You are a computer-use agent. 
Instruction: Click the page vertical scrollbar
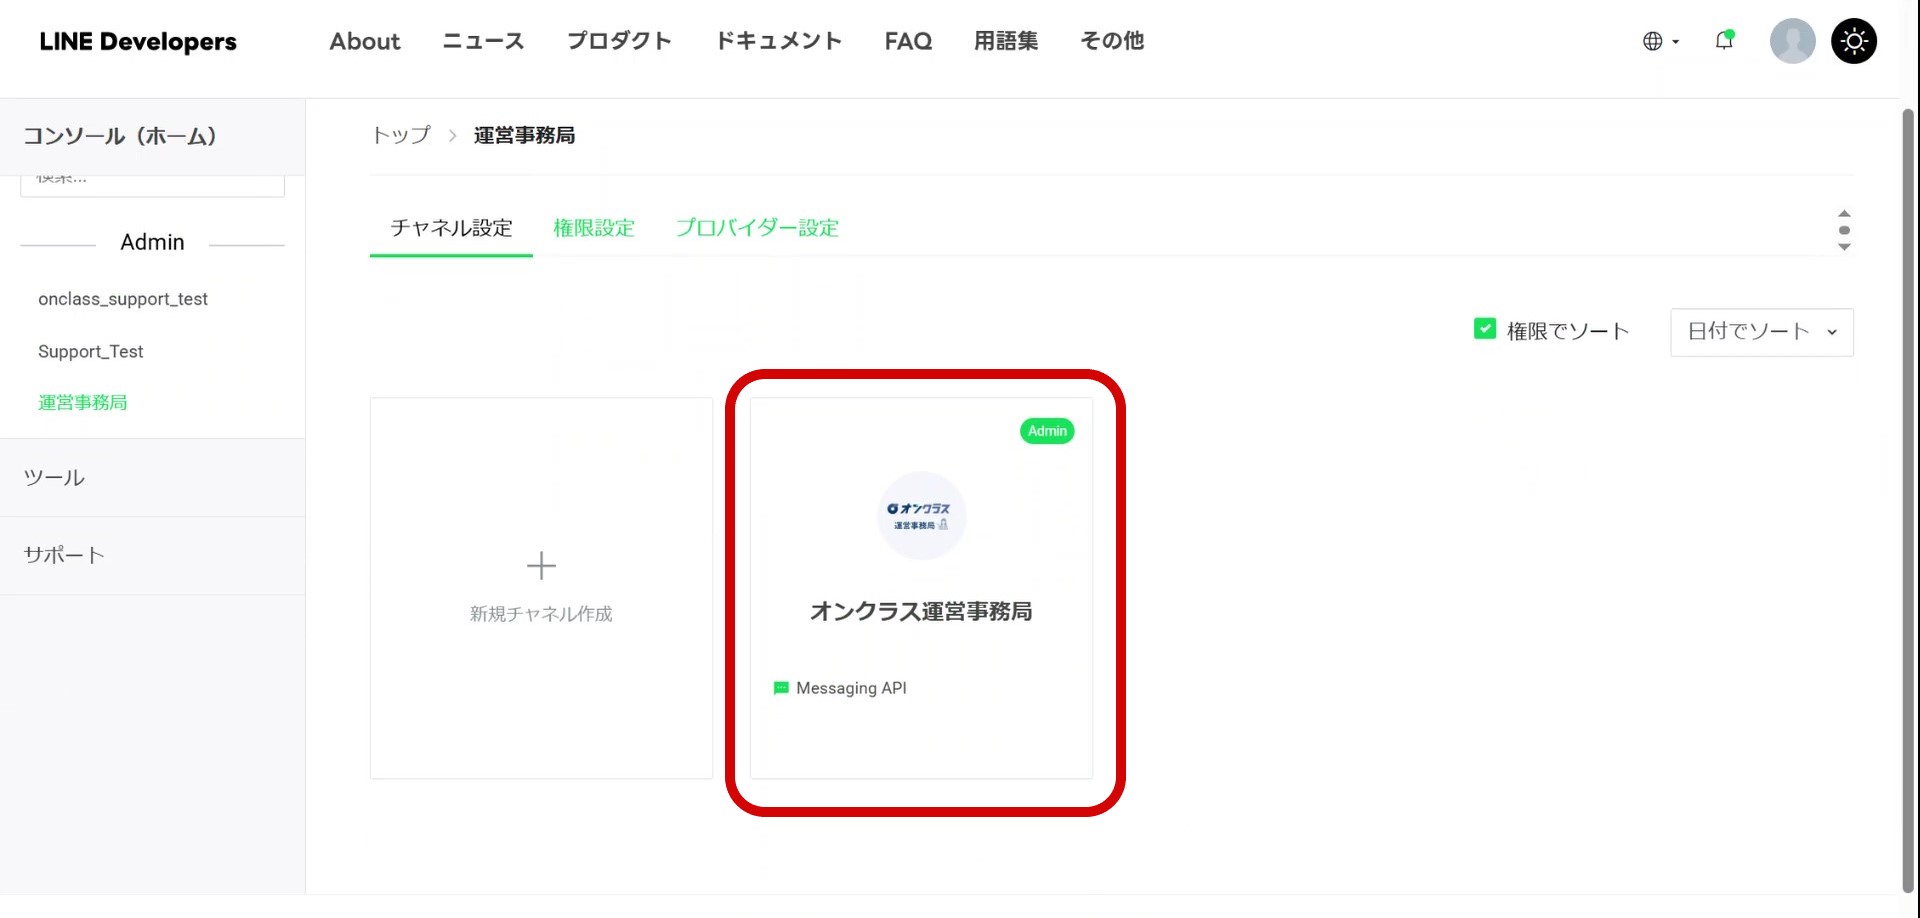point(1908,500)
